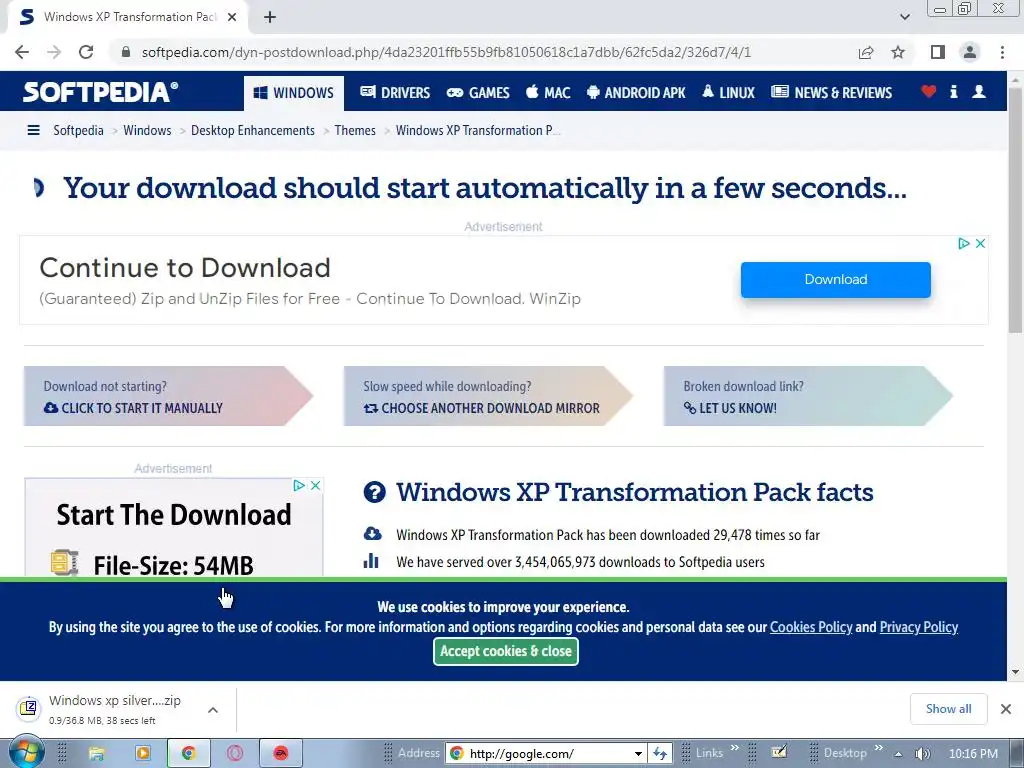The height and width of the screenshot is (768, 1024).
Task: Click the question mark facts icon
Action: click(374, 492)
